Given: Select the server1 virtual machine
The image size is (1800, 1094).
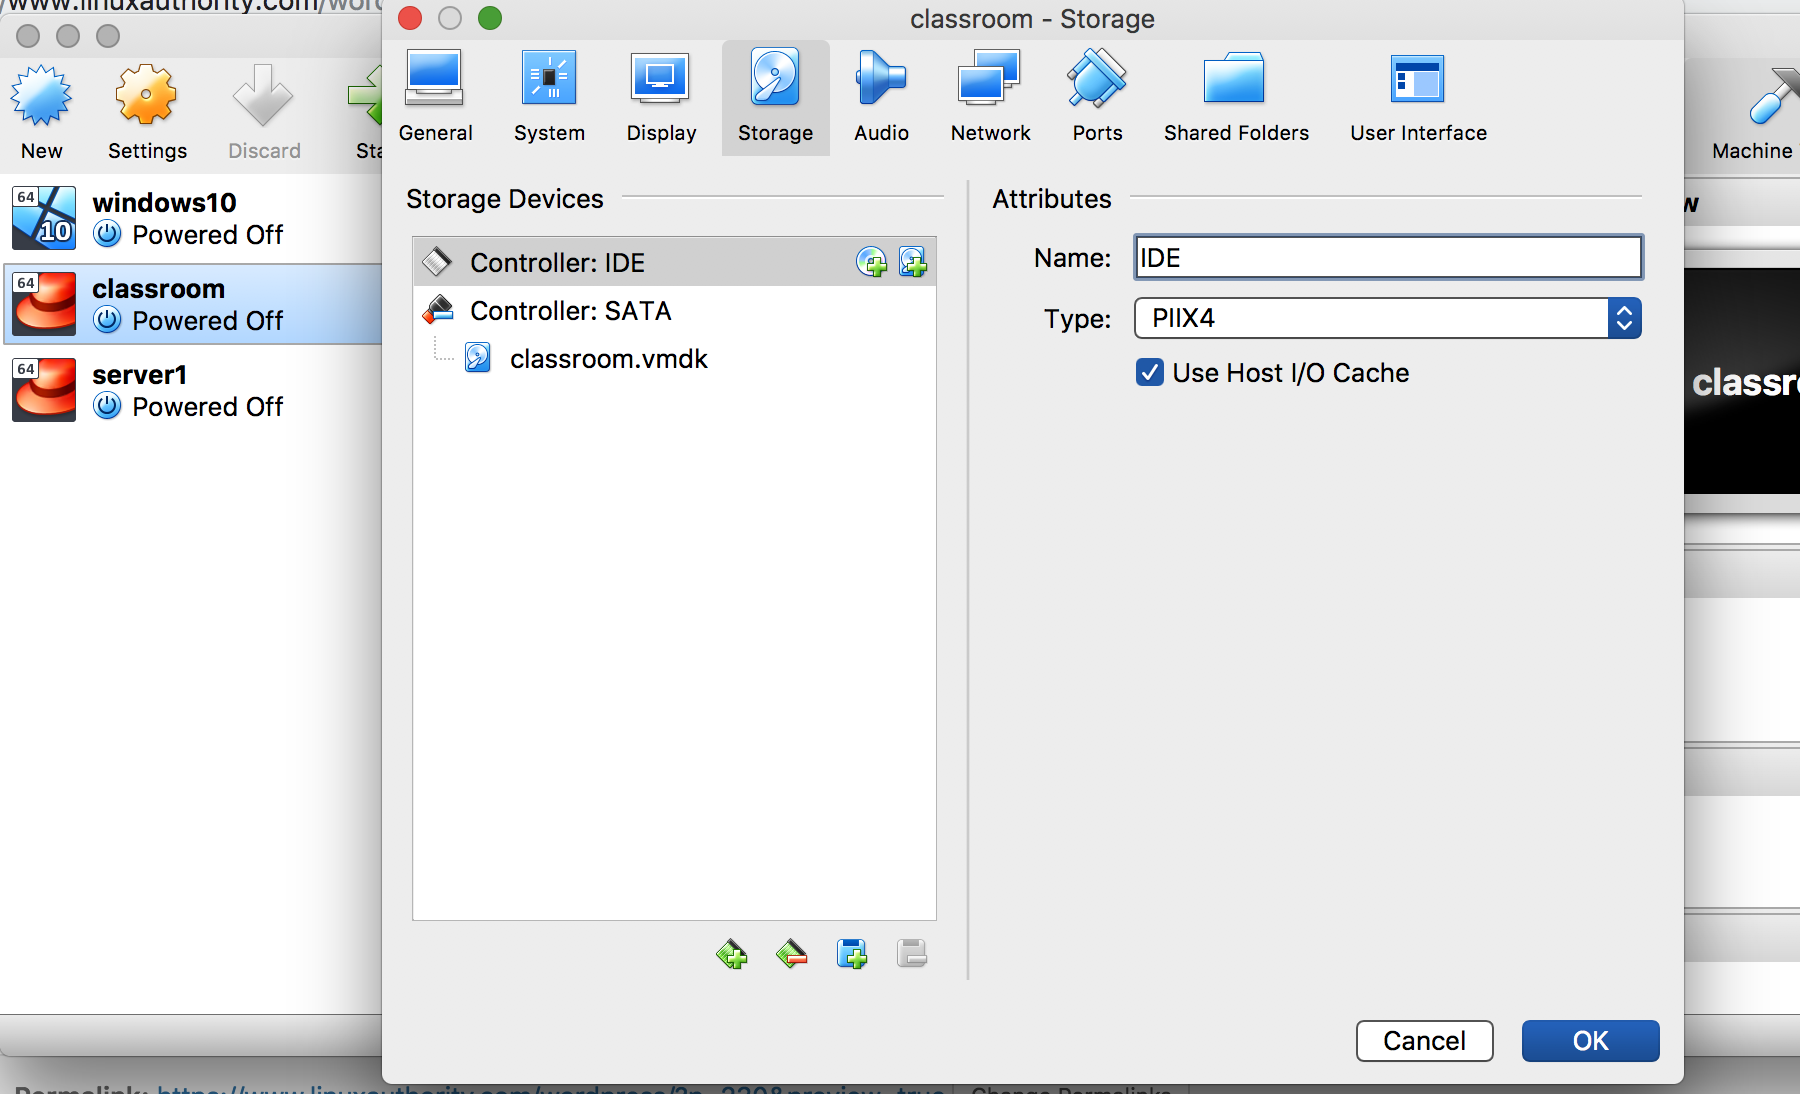Looking at the screenshot, I should coord(191,390).
